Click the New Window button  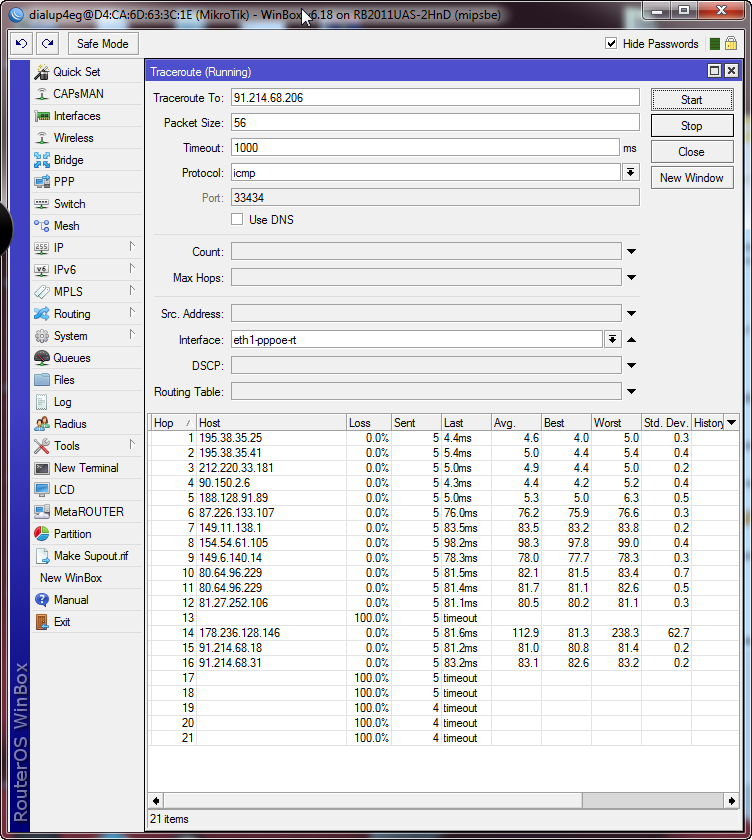tap(691, 178)
